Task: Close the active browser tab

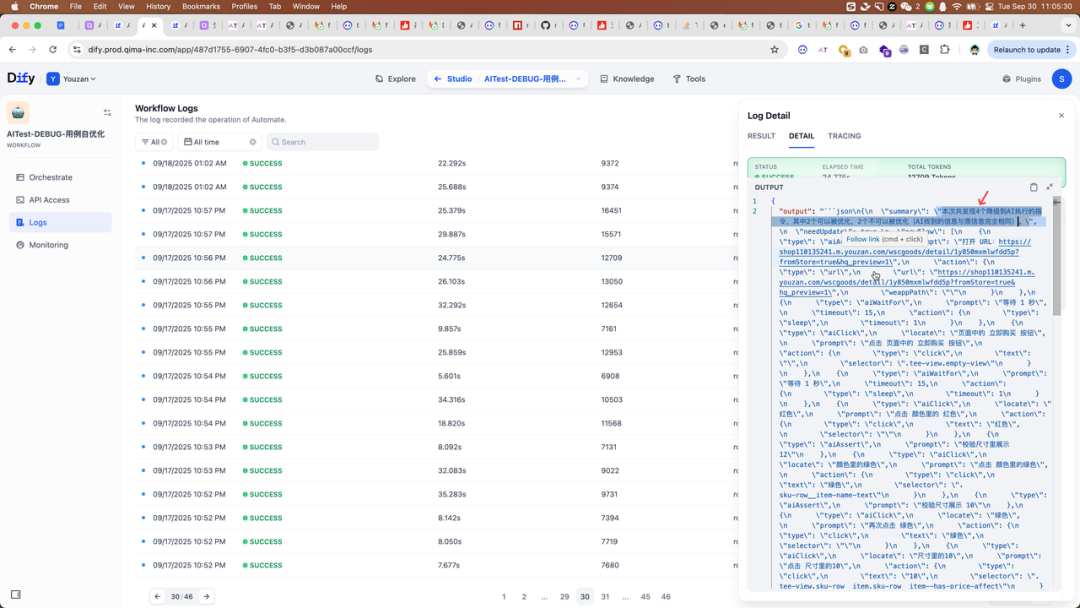Action: (x=154, y=25)
